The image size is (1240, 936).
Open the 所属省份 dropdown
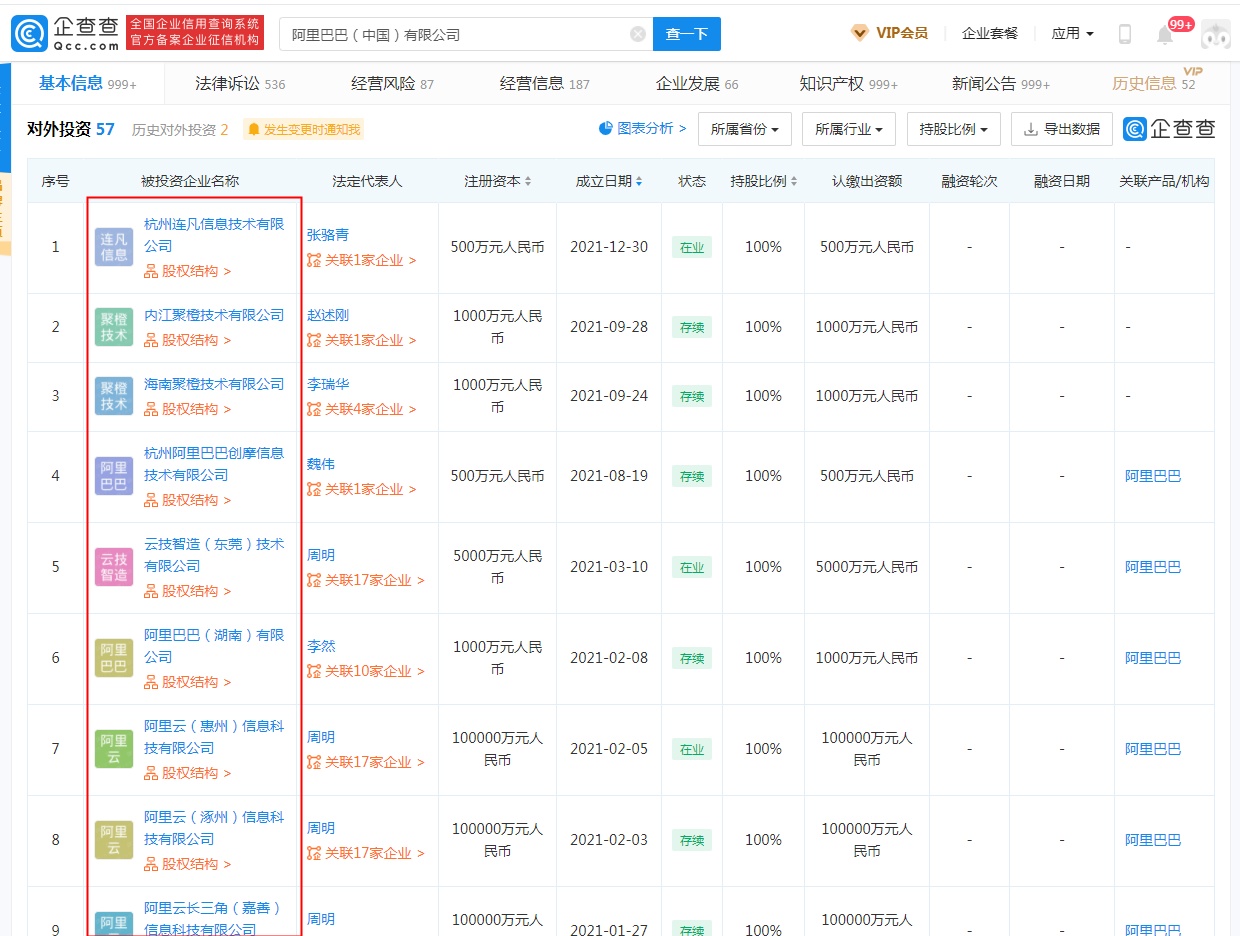745,129
